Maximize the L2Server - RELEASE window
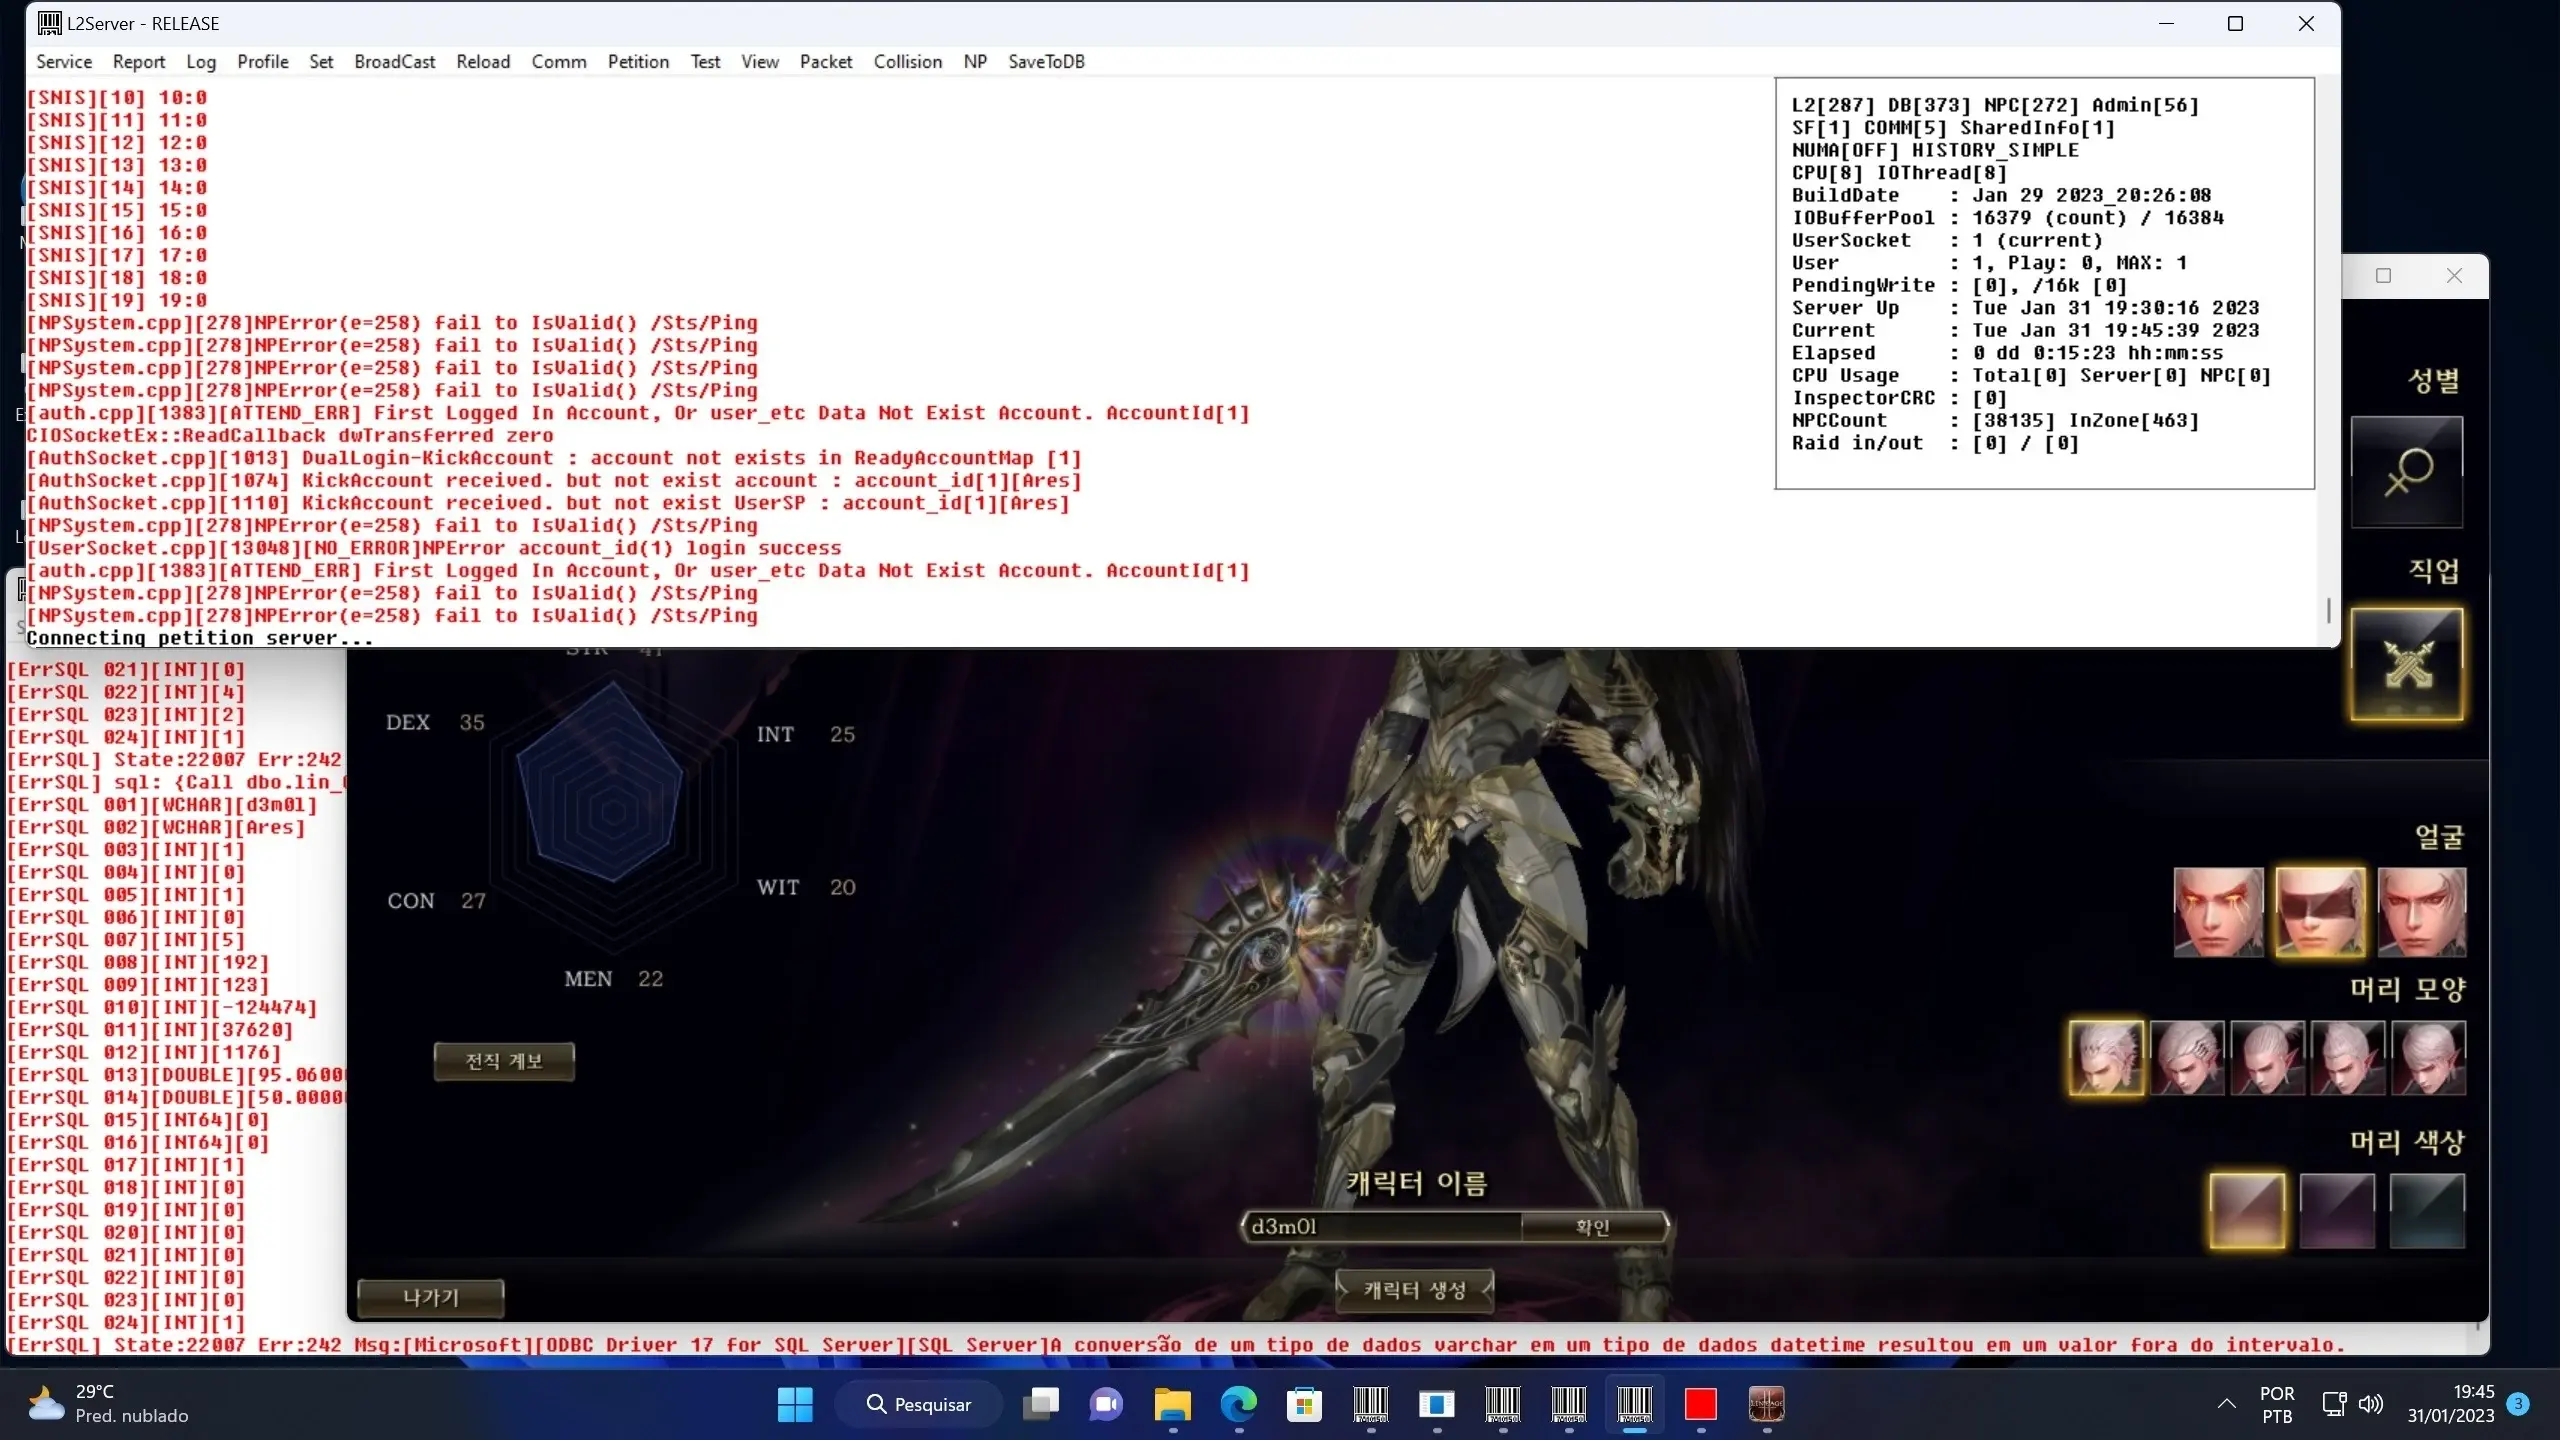The height and width of the screenshot is (1440, 2560). (2236, 24)
